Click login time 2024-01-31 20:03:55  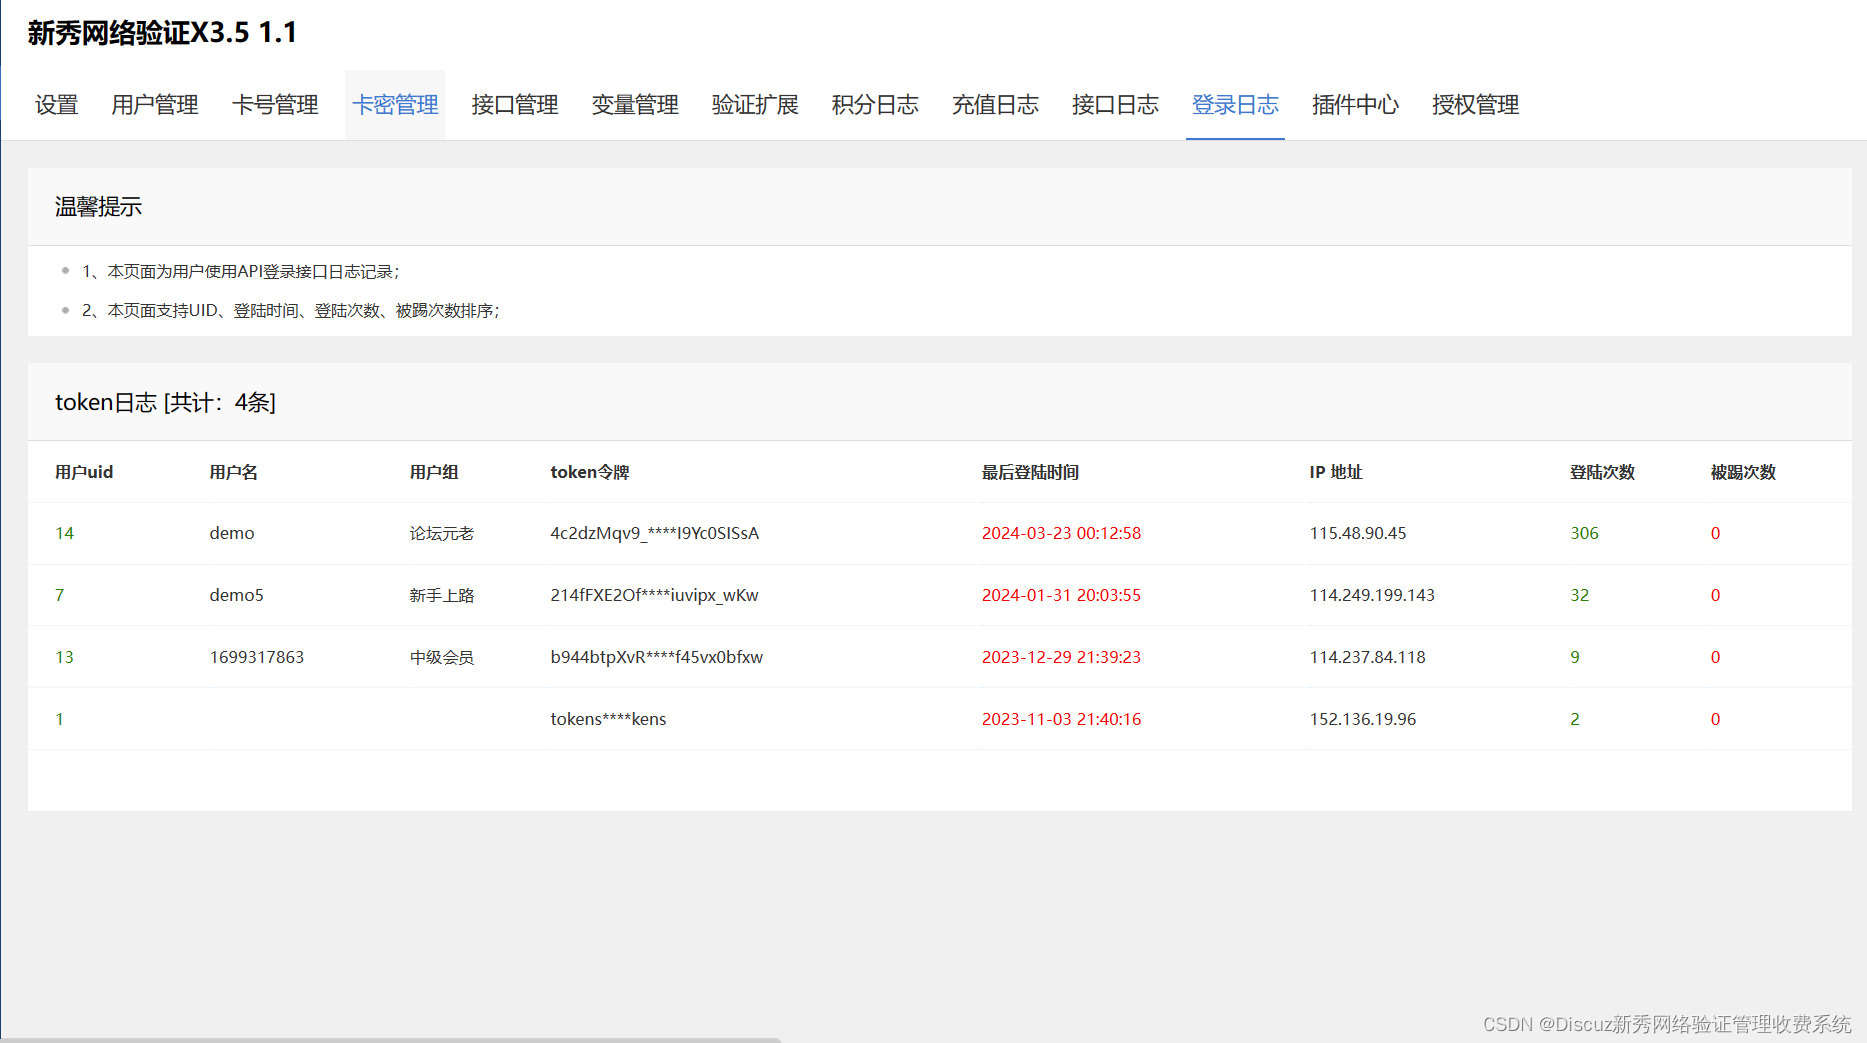pyautogui.click(x=1061, y=595)
